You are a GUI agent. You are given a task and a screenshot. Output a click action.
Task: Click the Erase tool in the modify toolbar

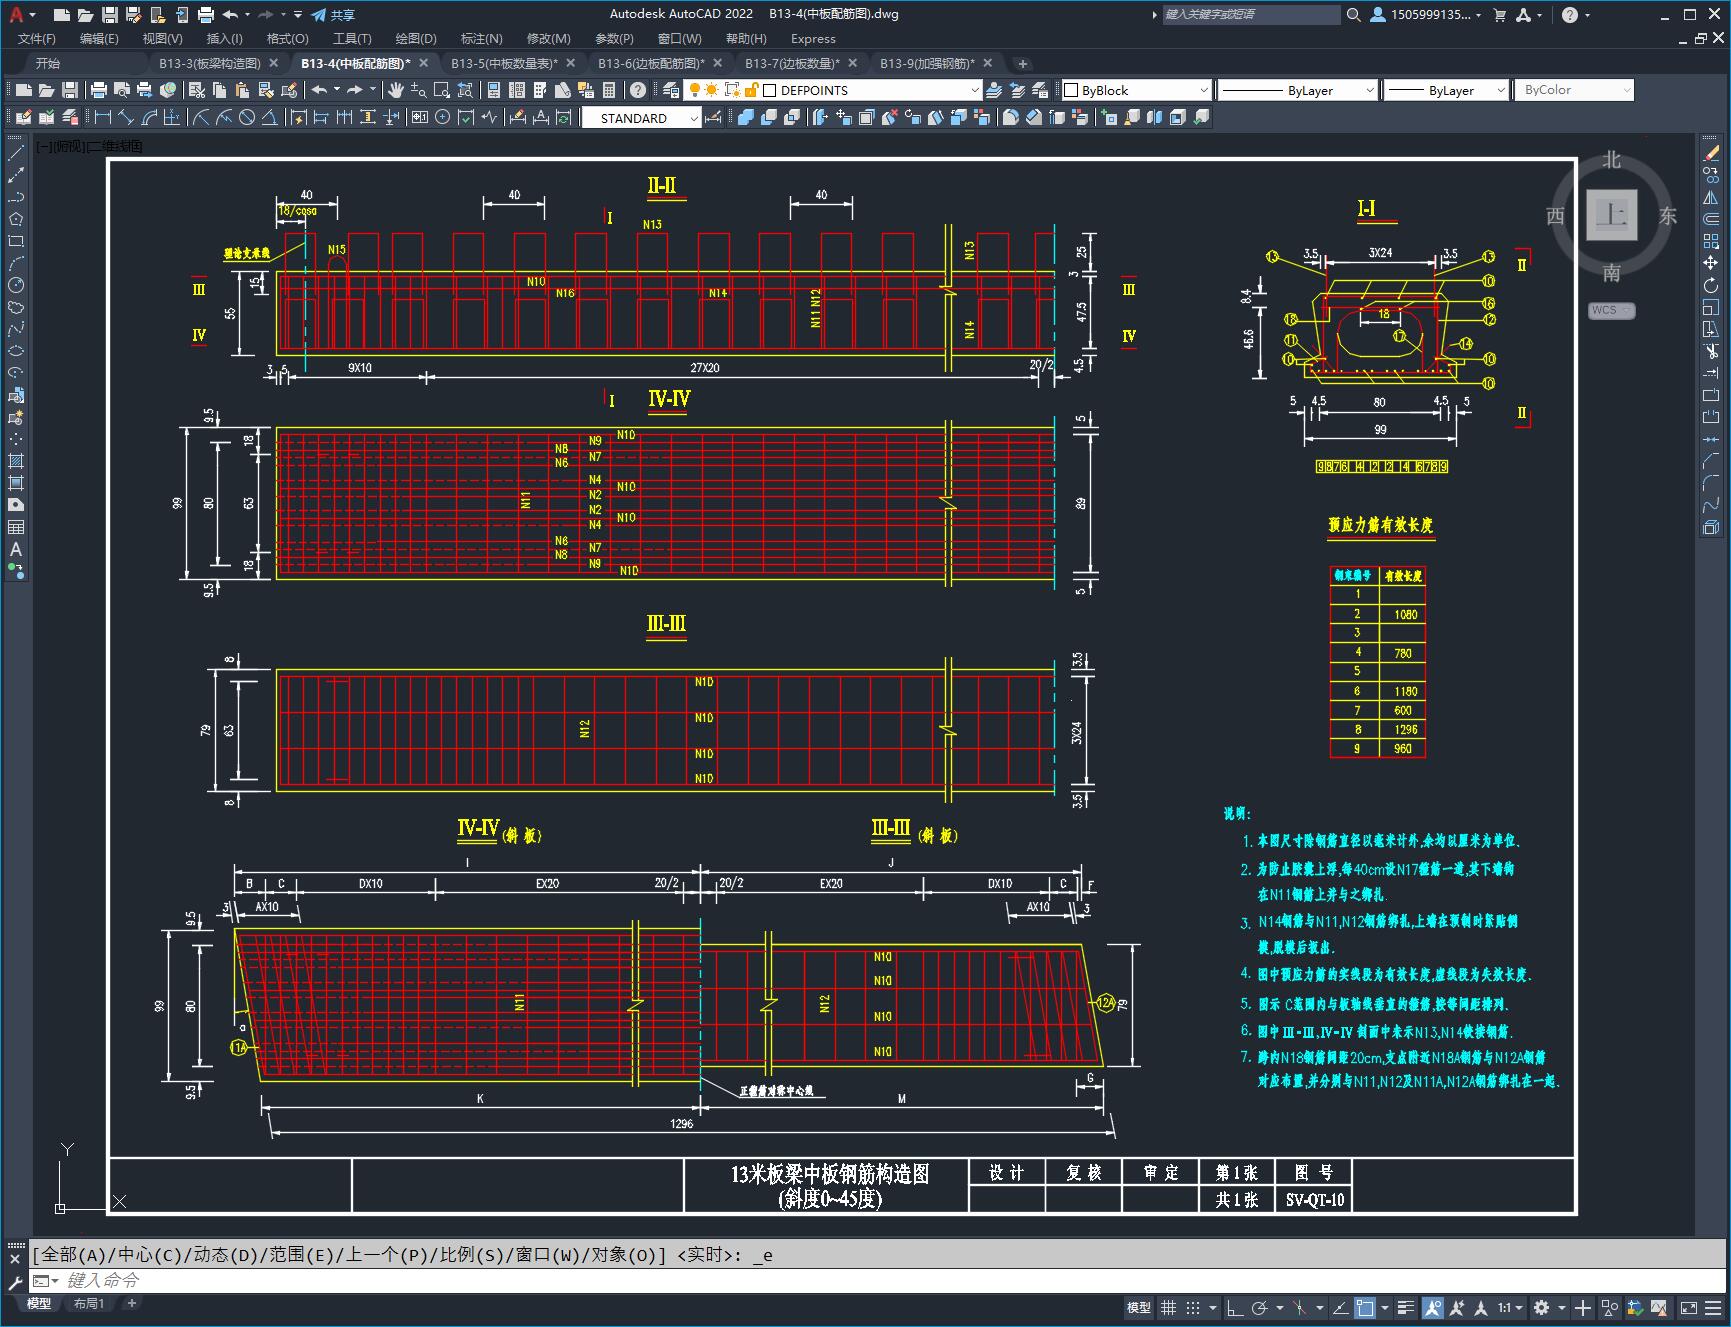pos(1711,154)
